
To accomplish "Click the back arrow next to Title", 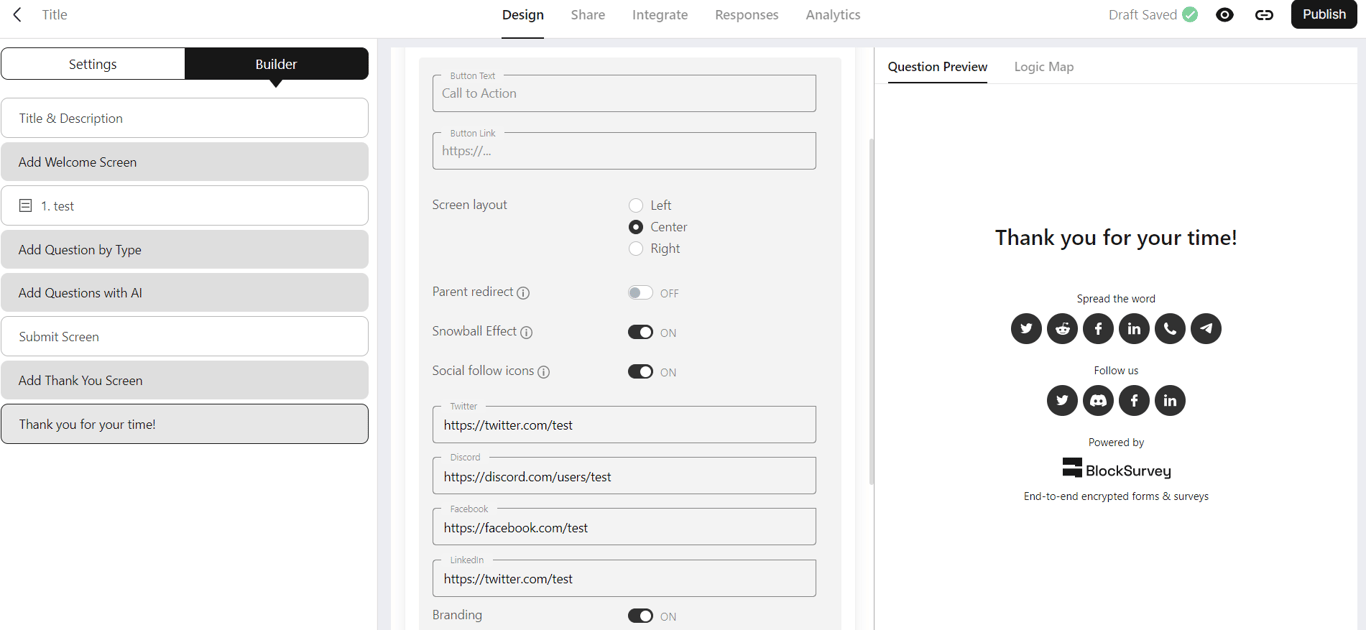I will (x=17, y=15).
